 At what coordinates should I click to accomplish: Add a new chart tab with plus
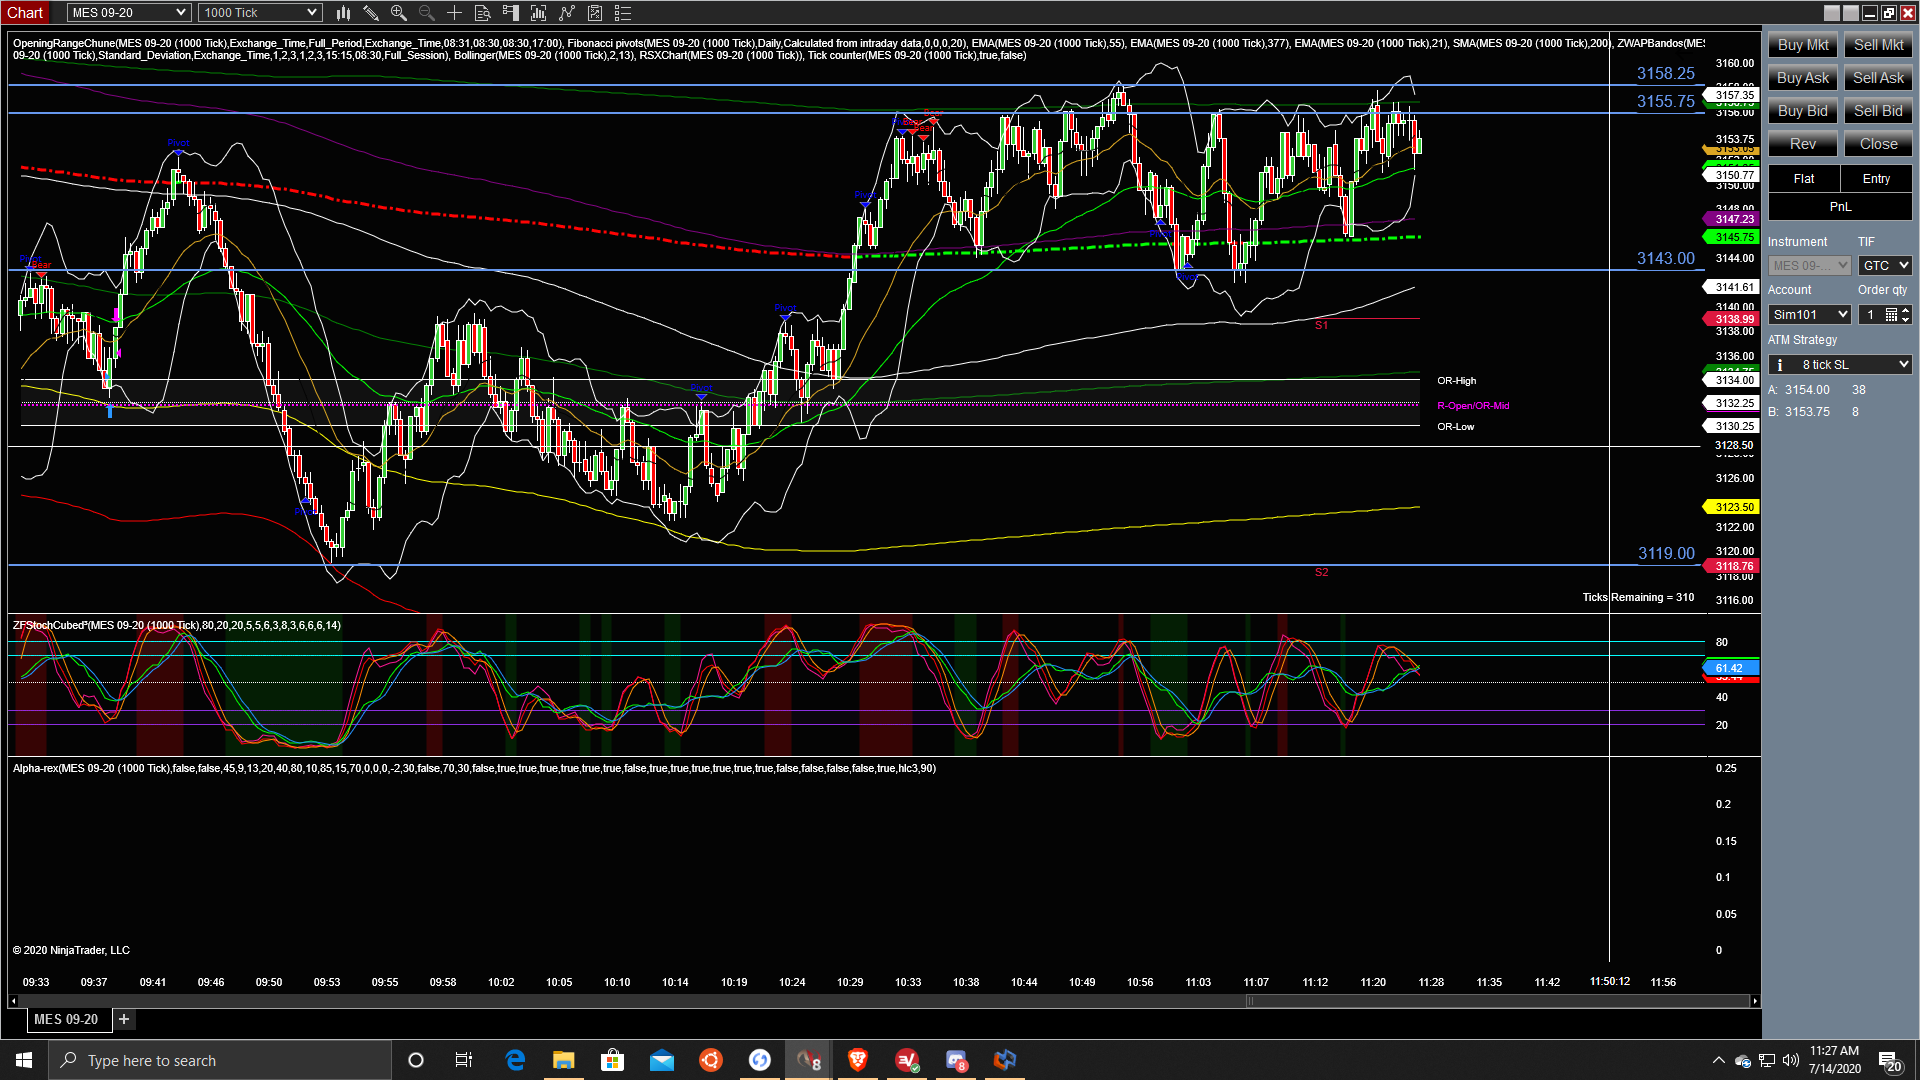tap(124, 1019)
